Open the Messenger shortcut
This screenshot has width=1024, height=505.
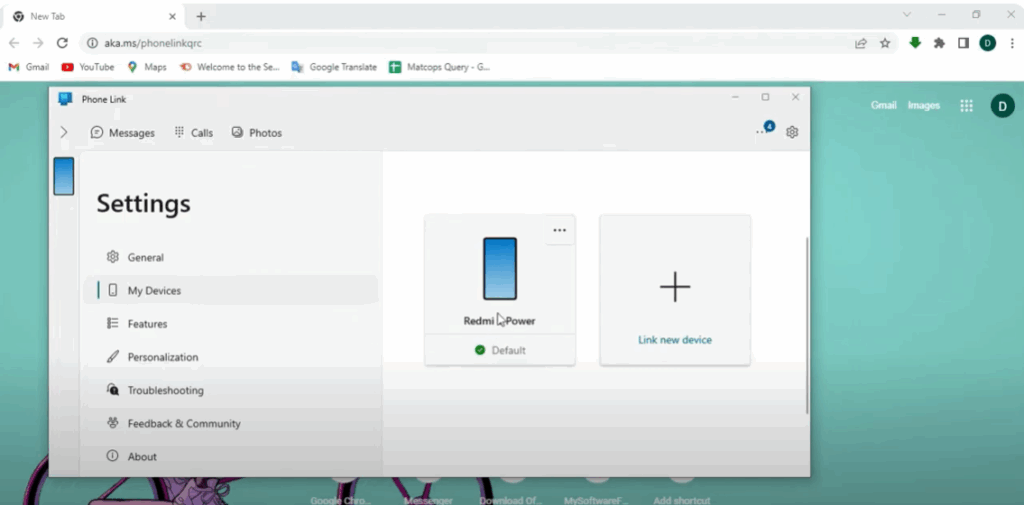428,491
